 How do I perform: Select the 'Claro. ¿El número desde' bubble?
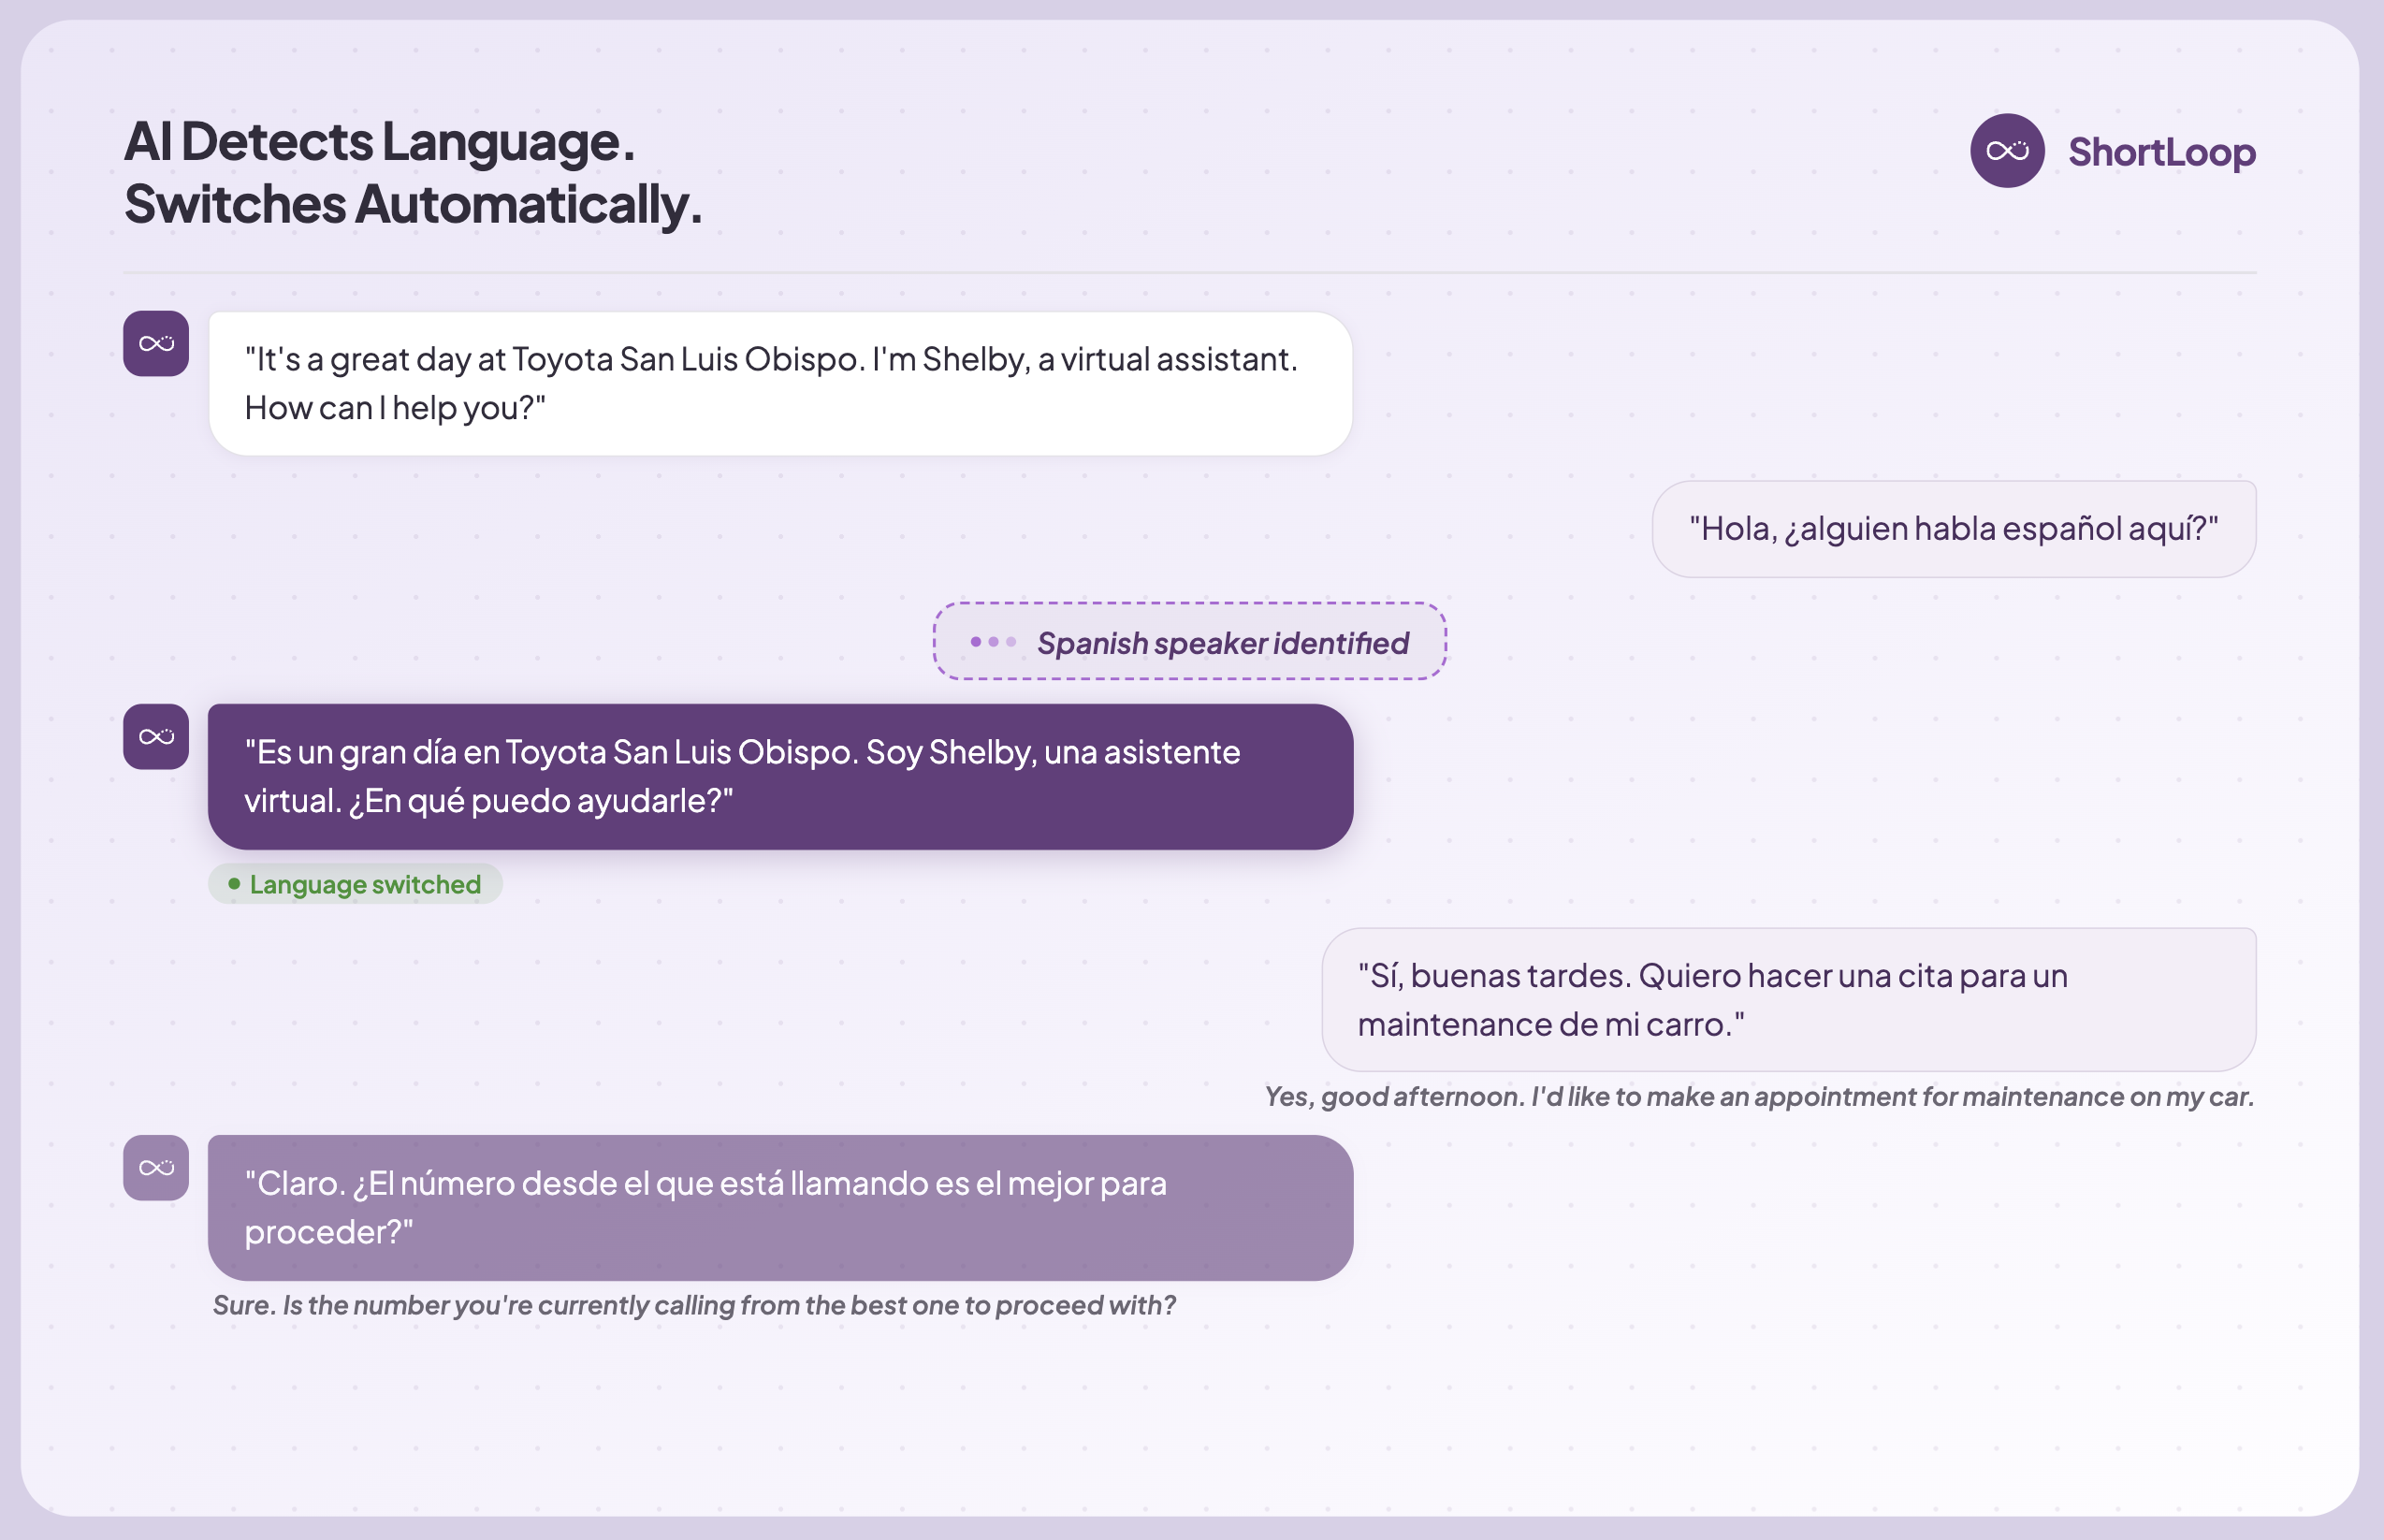pos(781,1208)
